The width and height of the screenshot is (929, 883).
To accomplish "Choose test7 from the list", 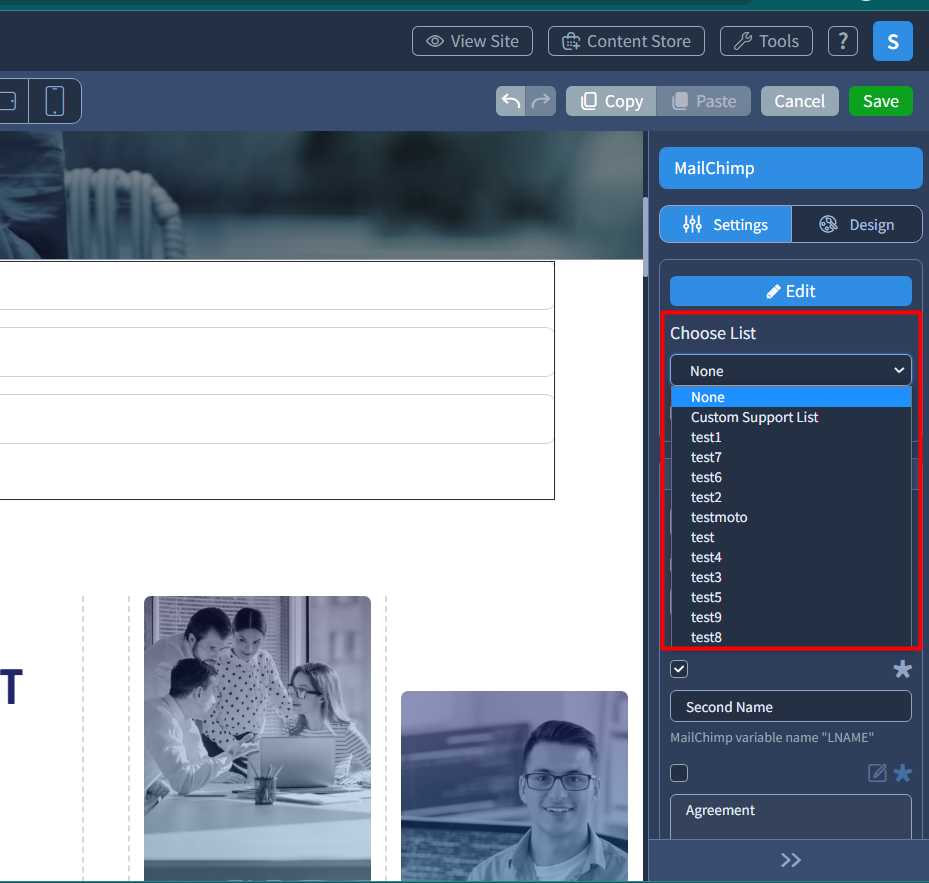I will [x=790, y=458].
